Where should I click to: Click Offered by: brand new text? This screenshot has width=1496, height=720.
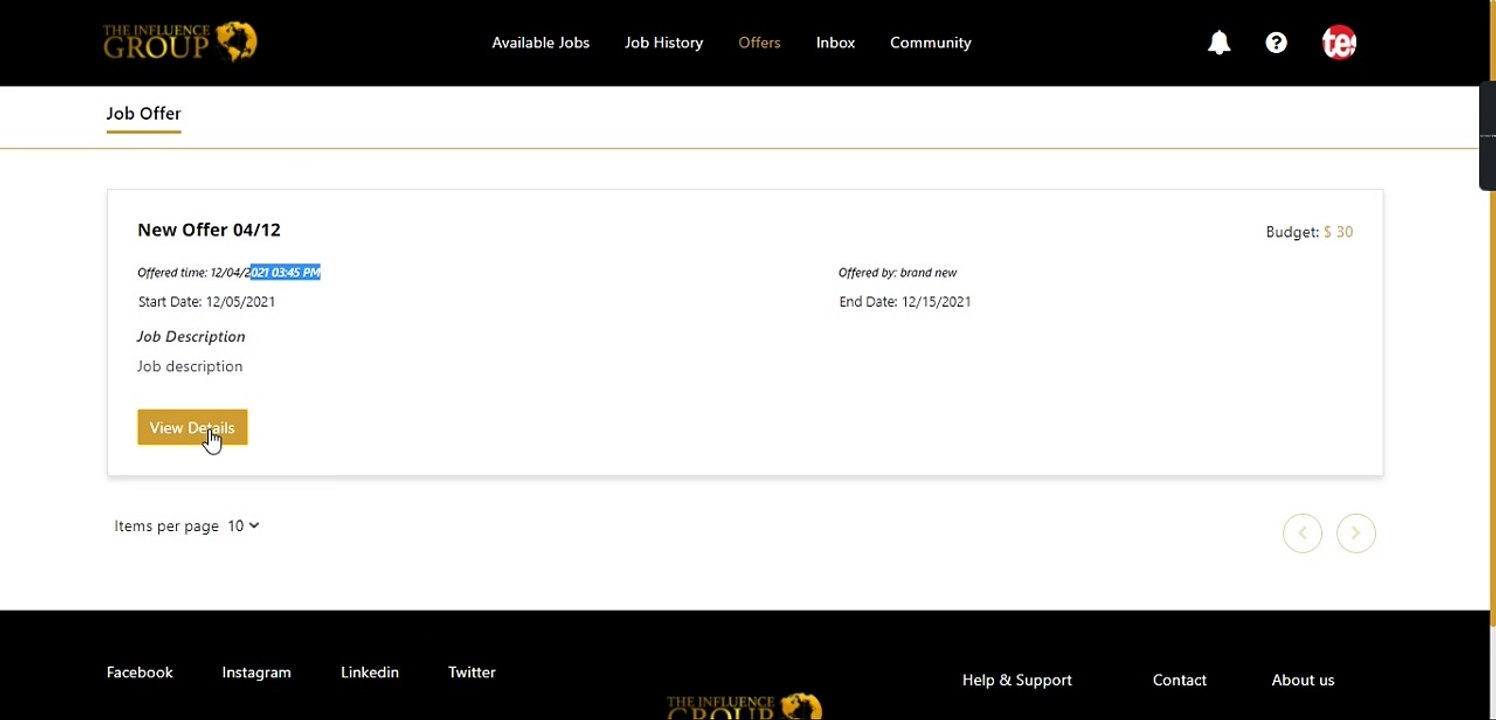click(898, 272)
